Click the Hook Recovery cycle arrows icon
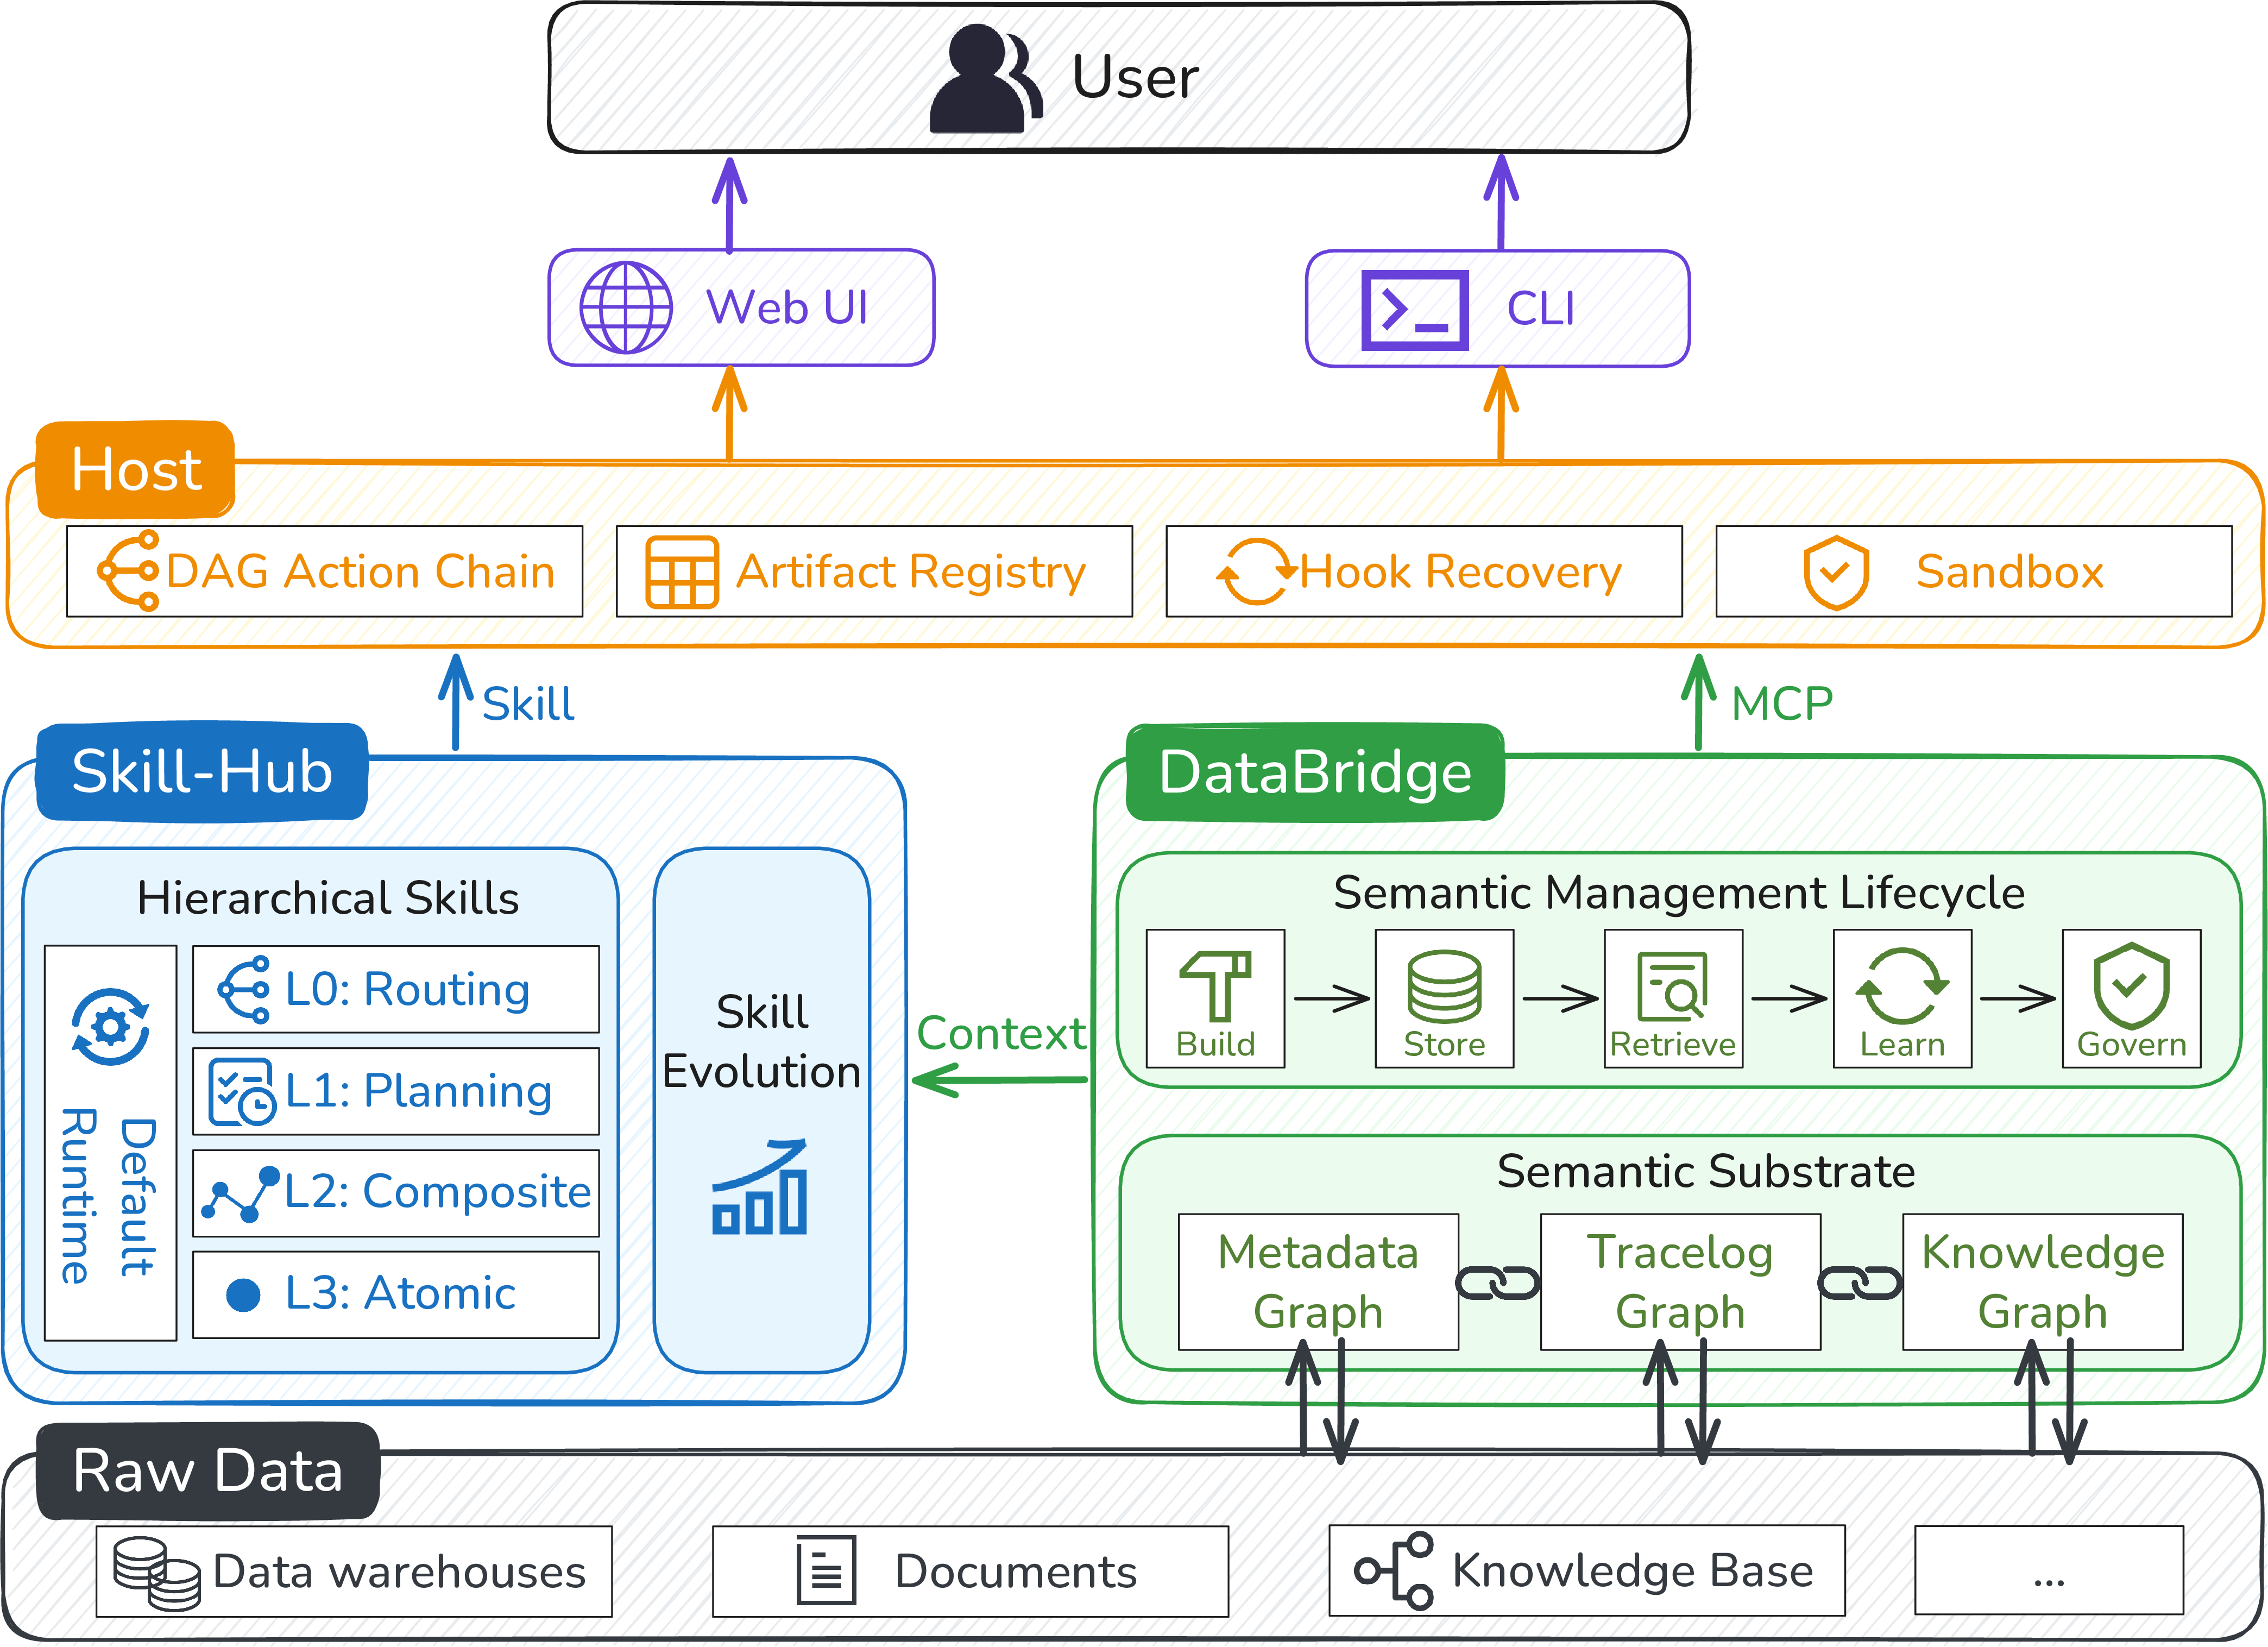Viewport: 2268px width, 1647px height. click(x=1256, y=572)
